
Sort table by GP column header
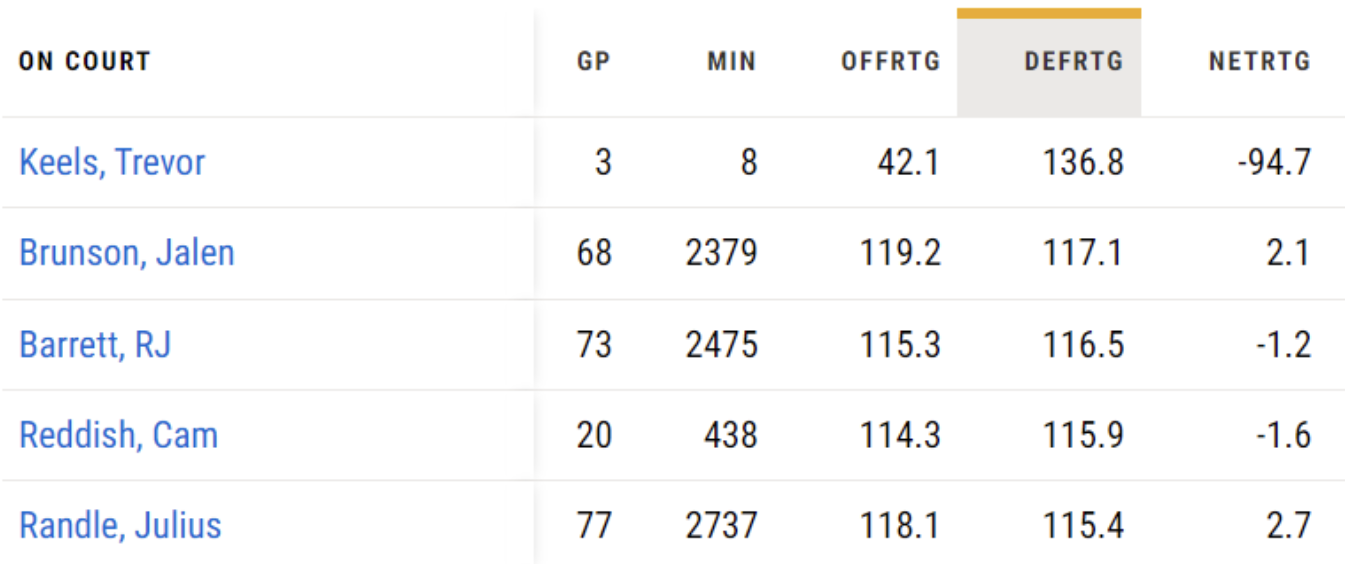pos(593,62)
